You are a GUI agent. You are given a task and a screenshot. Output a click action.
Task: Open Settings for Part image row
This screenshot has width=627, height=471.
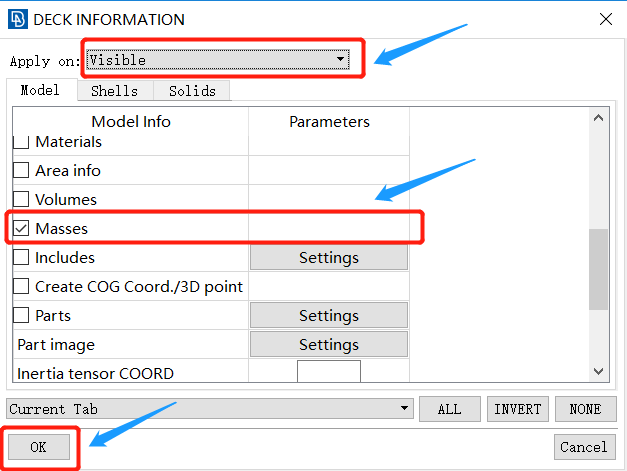point(329,344)
